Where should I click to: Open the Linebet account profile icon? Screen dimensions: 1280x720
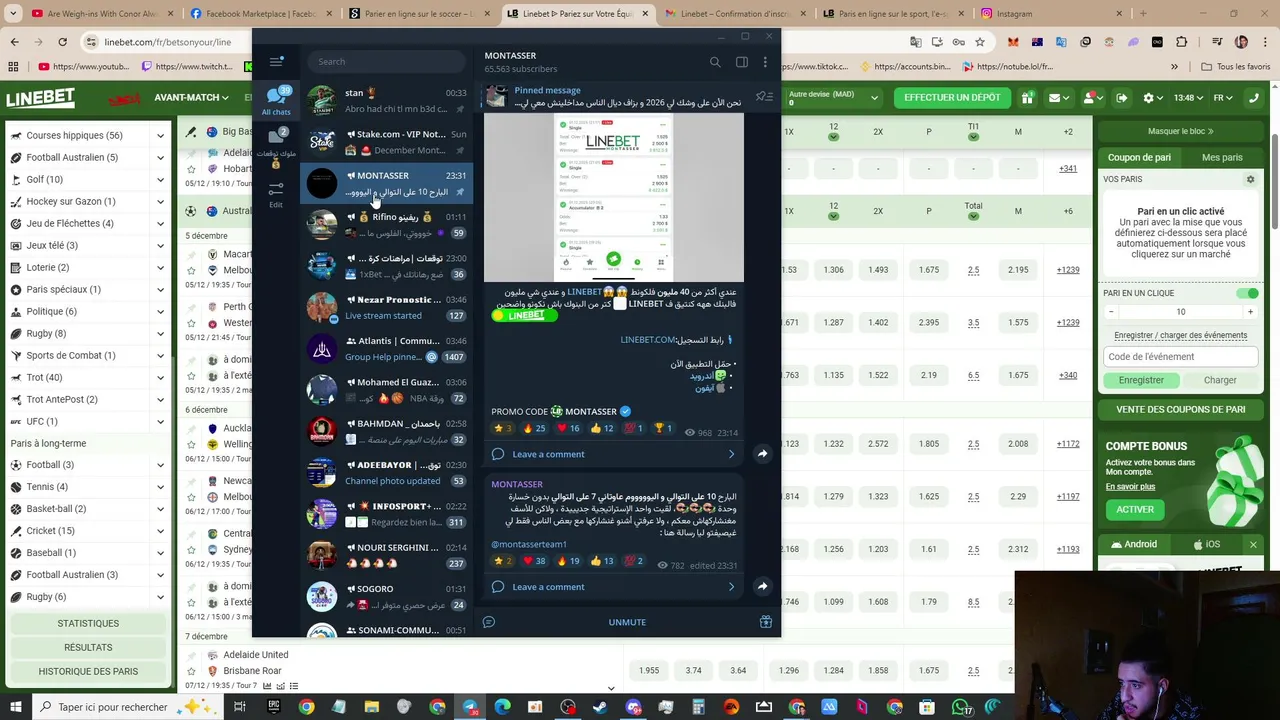click(1092, 98)
